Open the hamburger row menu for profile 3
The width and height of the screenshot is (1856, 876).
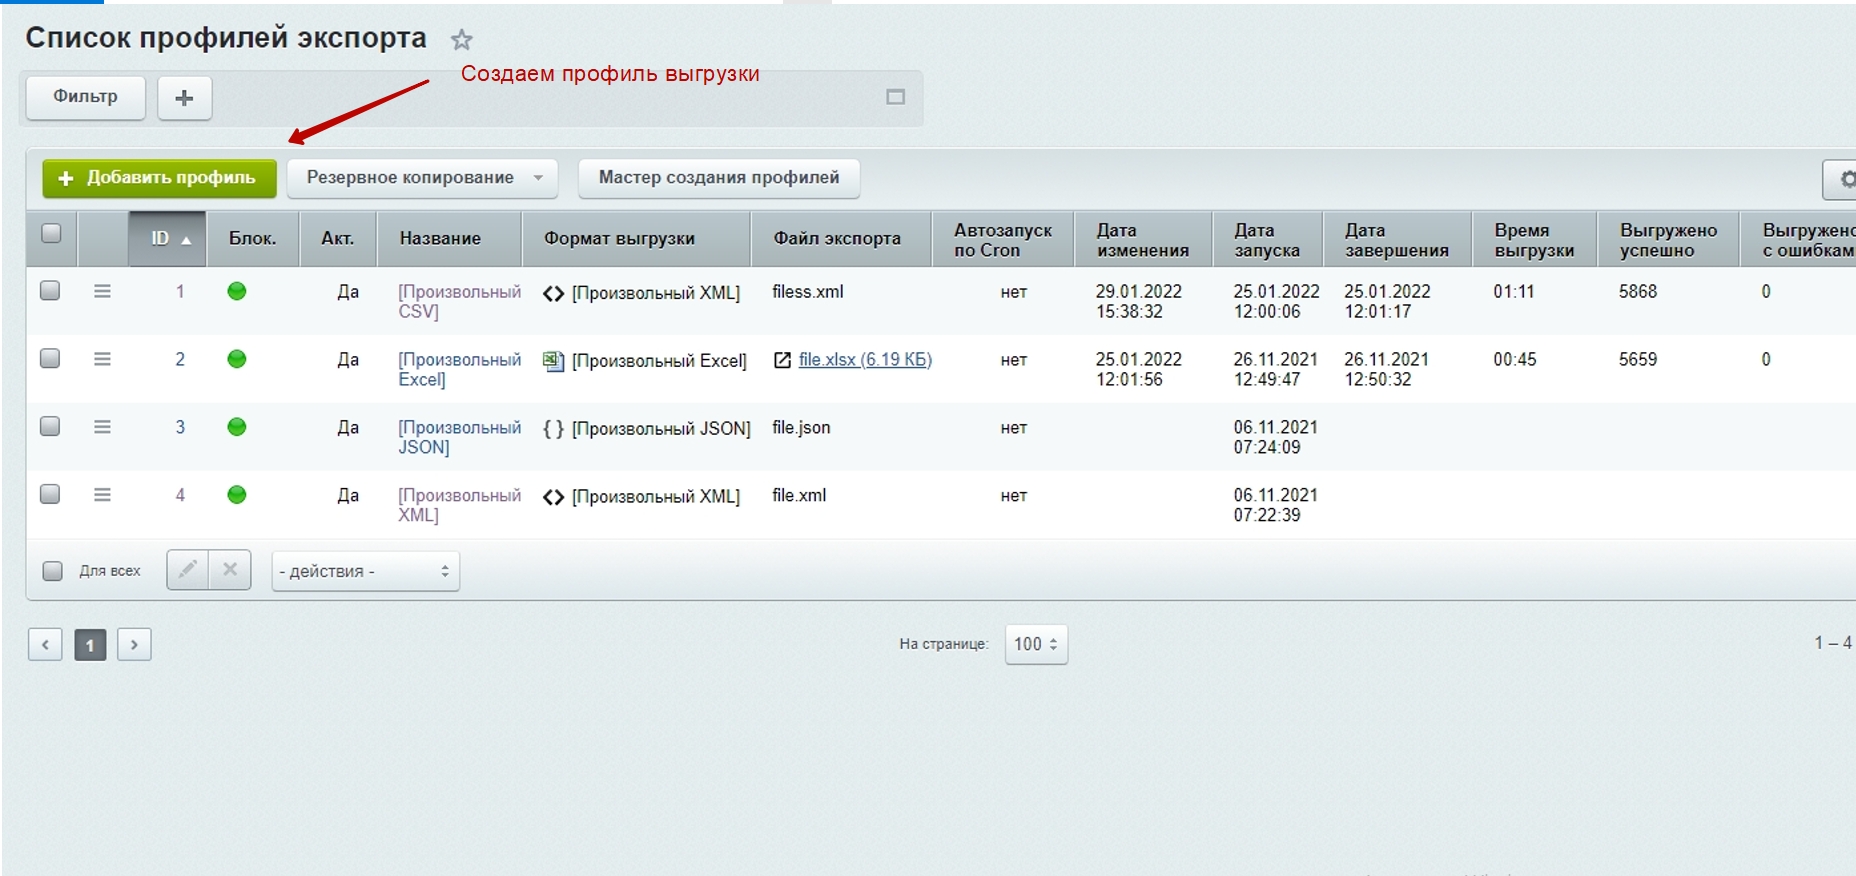[102, 427]
